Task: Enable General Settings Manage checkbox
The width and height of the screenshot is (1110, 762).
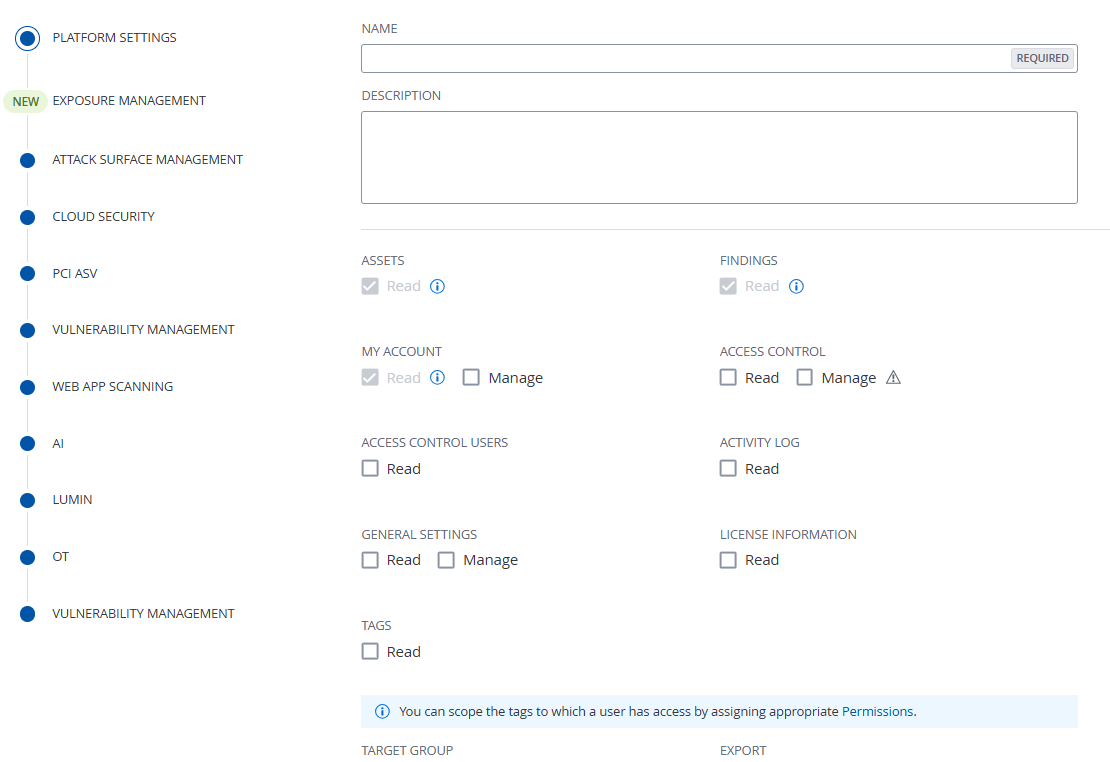Action: [x=446, y=560]
